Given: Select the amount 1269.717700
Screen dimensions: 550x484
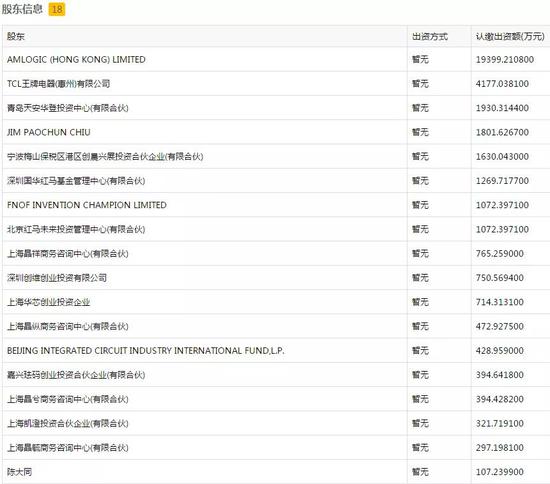Looking at the screenshot, I should [502, 181].
